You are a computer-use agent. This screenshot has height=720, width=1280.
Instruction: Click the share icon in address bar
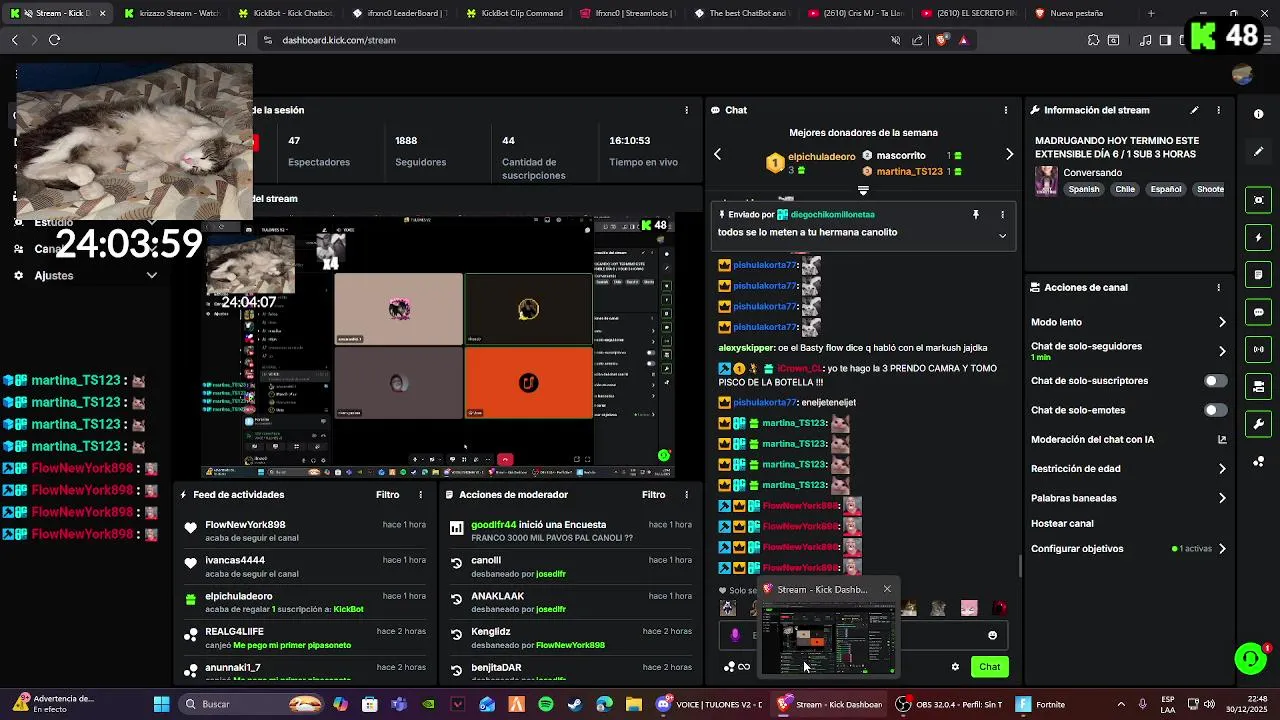click(x=917, y=40)
